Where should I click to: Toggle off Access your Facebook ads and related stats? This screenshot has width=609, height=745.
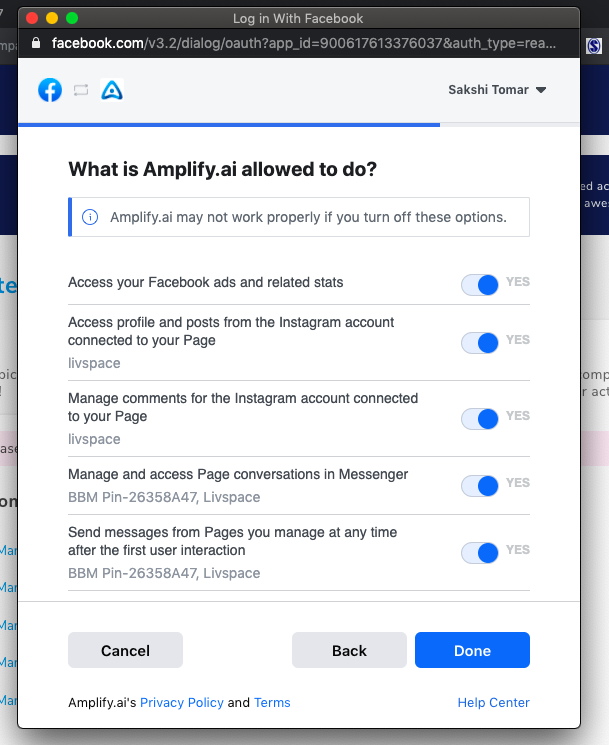point(480,285)
